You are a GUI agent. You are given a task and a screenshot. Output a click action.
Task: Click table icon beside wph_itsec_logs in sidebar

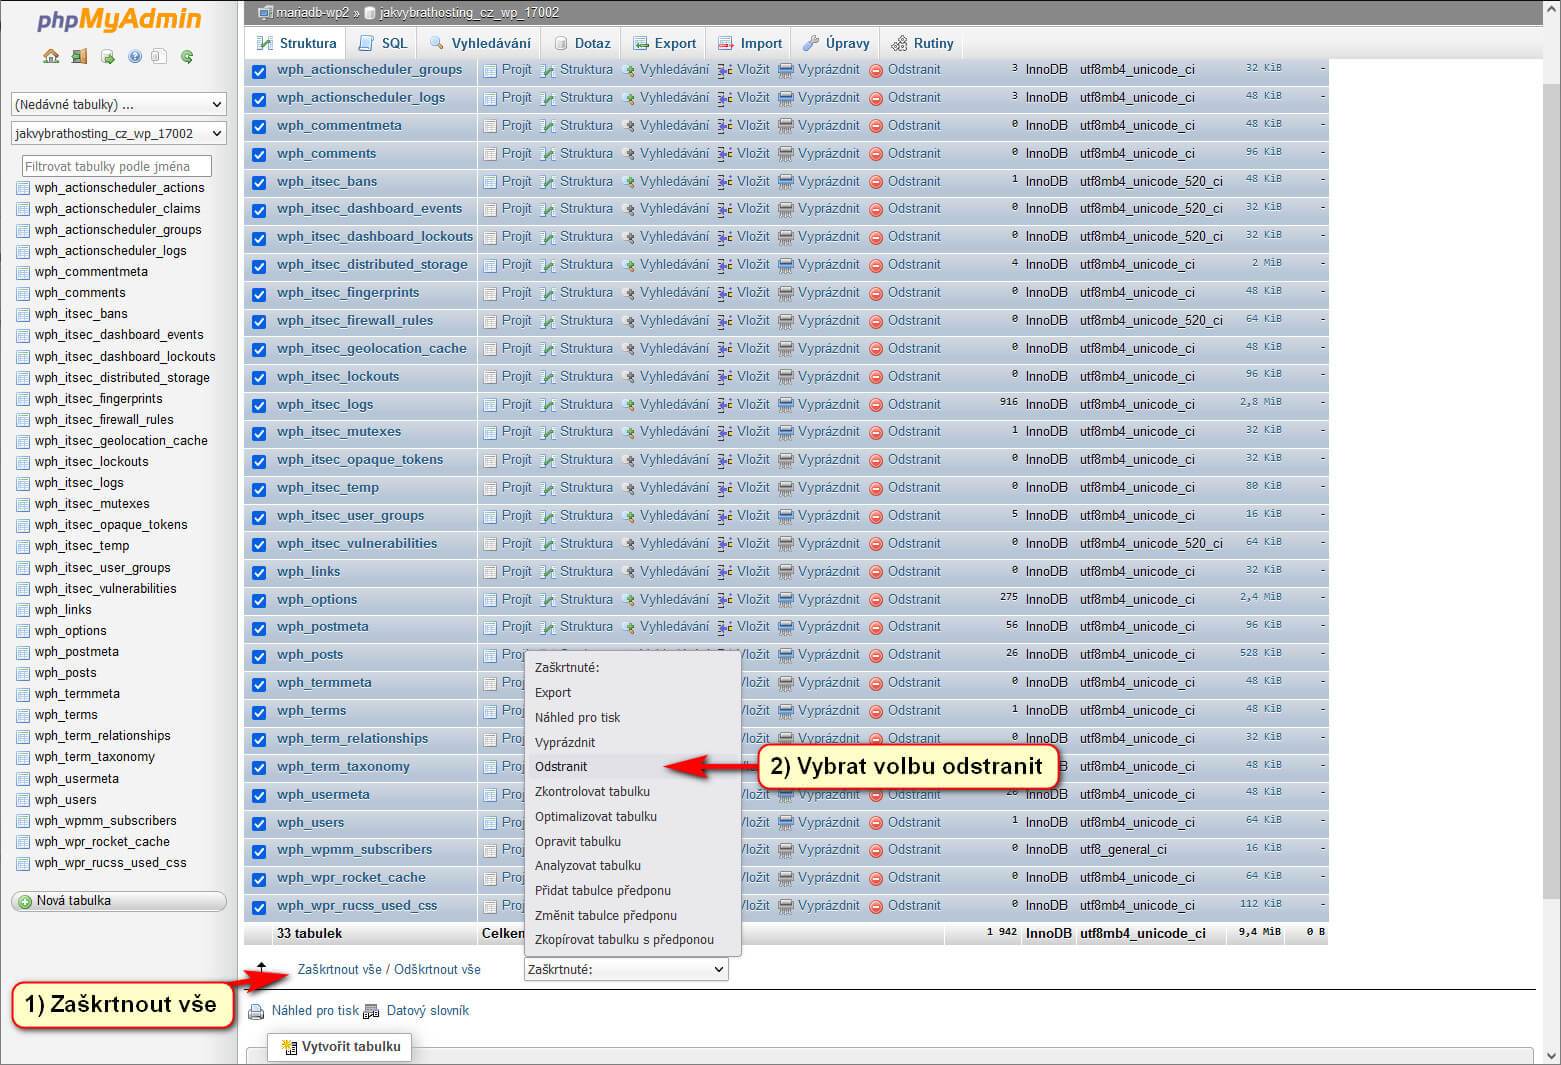coord(24,483)
